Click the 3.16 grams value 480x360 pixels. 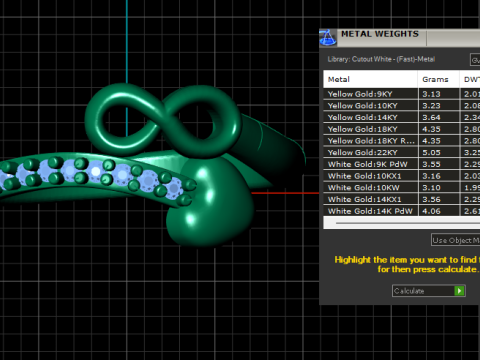click(x=431, y=176)
